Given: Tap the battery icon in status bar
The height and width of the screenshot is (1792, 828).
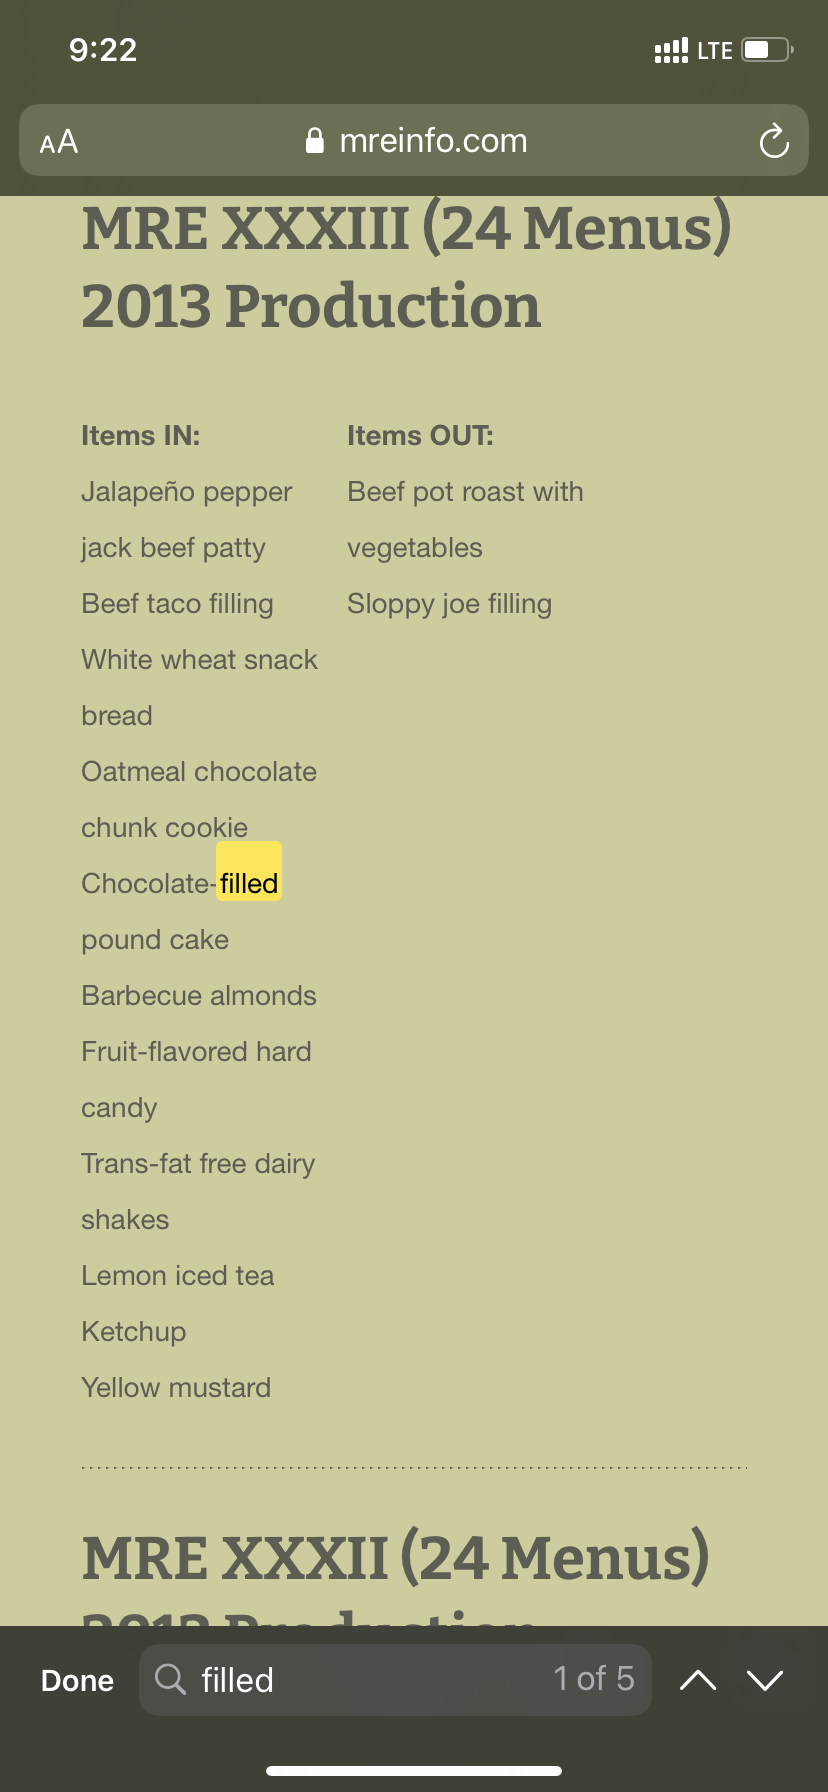Looking at the screenshot, I should [x=766, y=50].
